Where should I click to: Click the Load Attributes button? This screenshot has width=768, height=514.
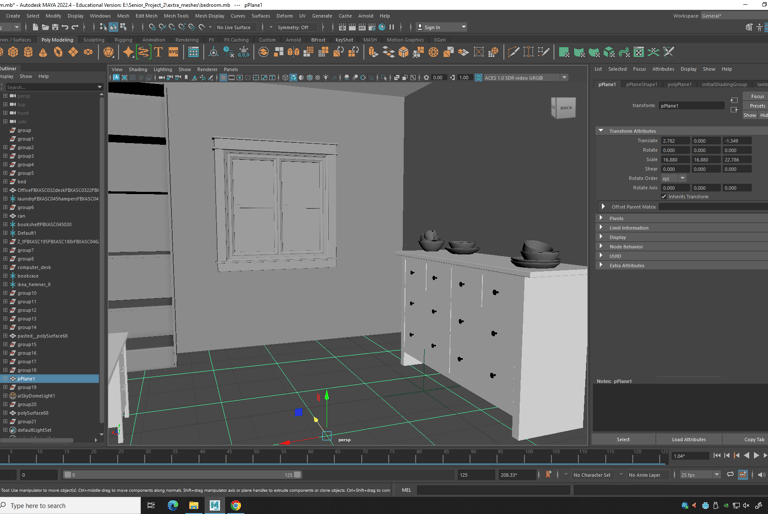pos(689,440)
